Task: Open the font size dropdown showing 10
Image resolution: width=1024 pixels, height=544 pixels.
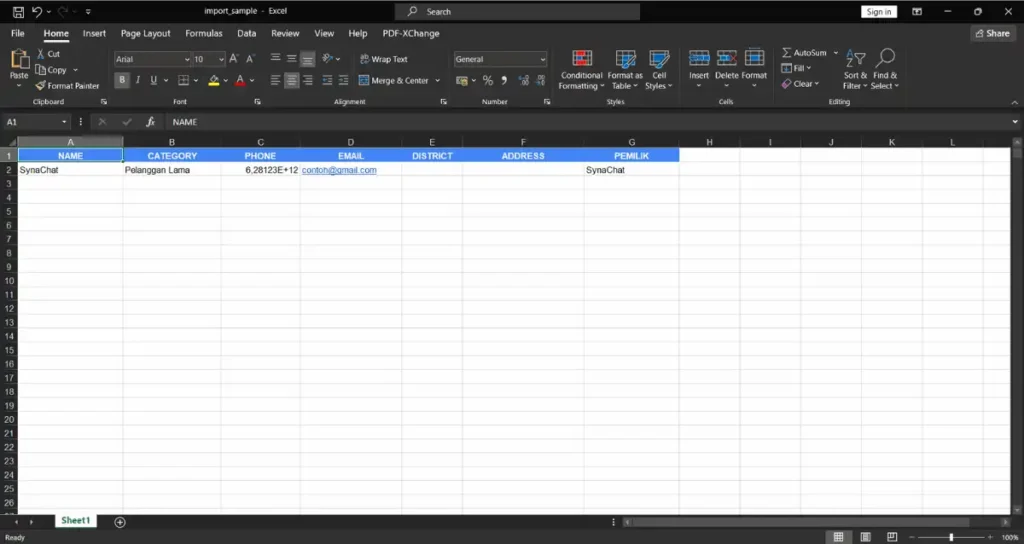Action: point(221,59)
